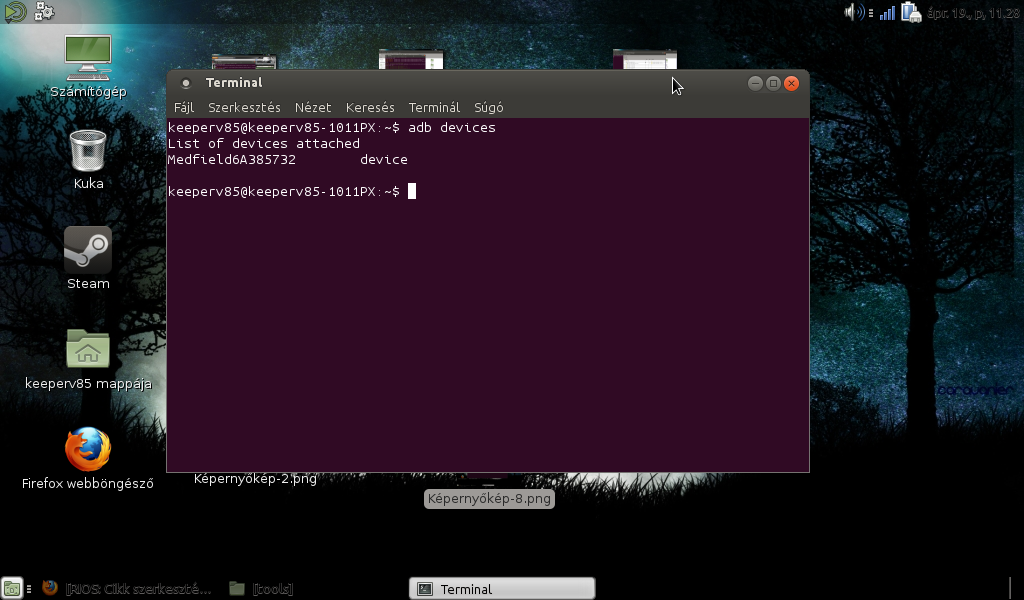Select right screenshot thumbnail behind the Terminal
1024x600 pixels.
645,60
